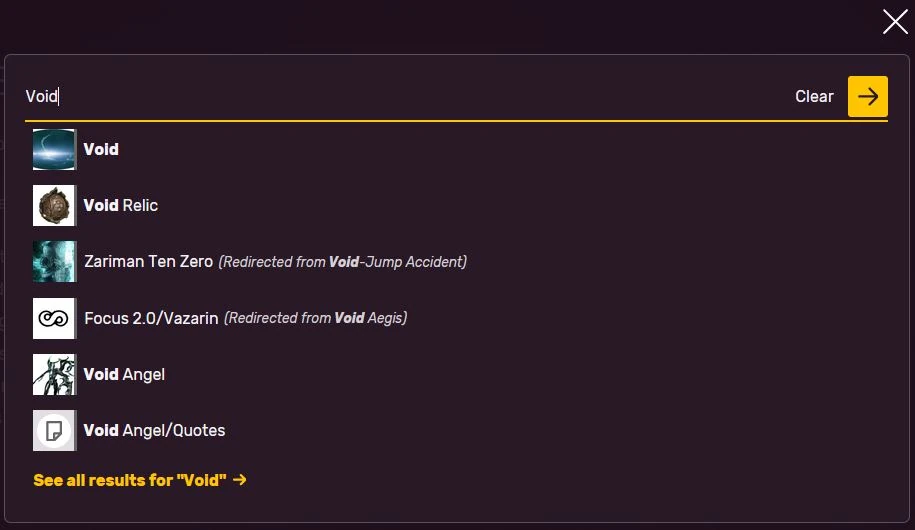Image resolution: width=915 pixels, height=530 pixels.
Task: Pick the "Focus 2.0/Vazarin" suggestion
Action: [x=151, y=318]
